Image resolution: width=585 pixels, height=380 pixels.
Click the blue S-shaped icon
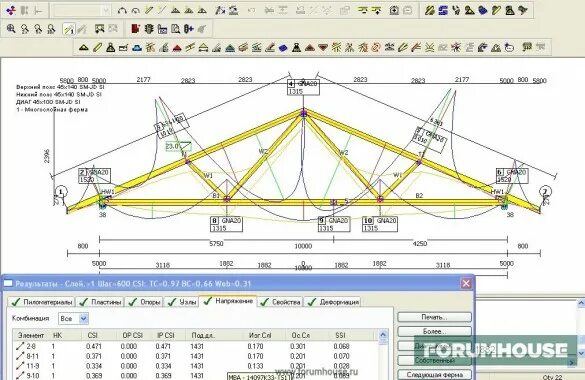(443, 10)
